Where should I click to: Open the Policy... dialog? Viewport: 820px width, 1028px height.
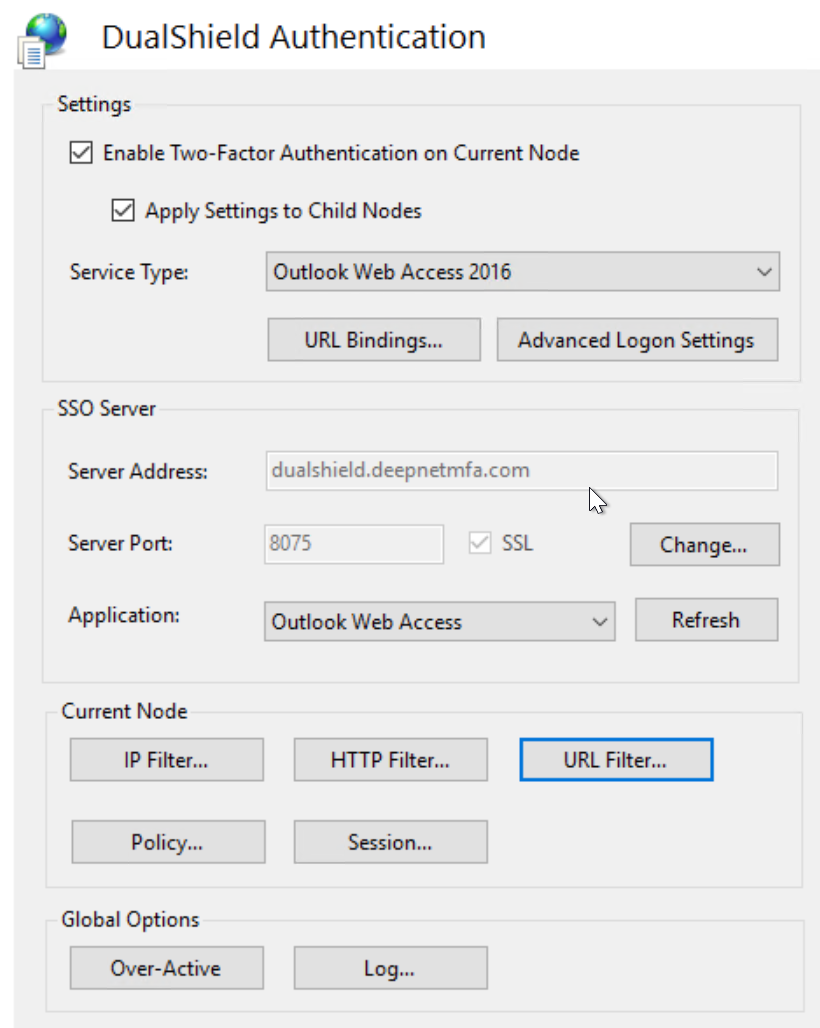point(168,842)
